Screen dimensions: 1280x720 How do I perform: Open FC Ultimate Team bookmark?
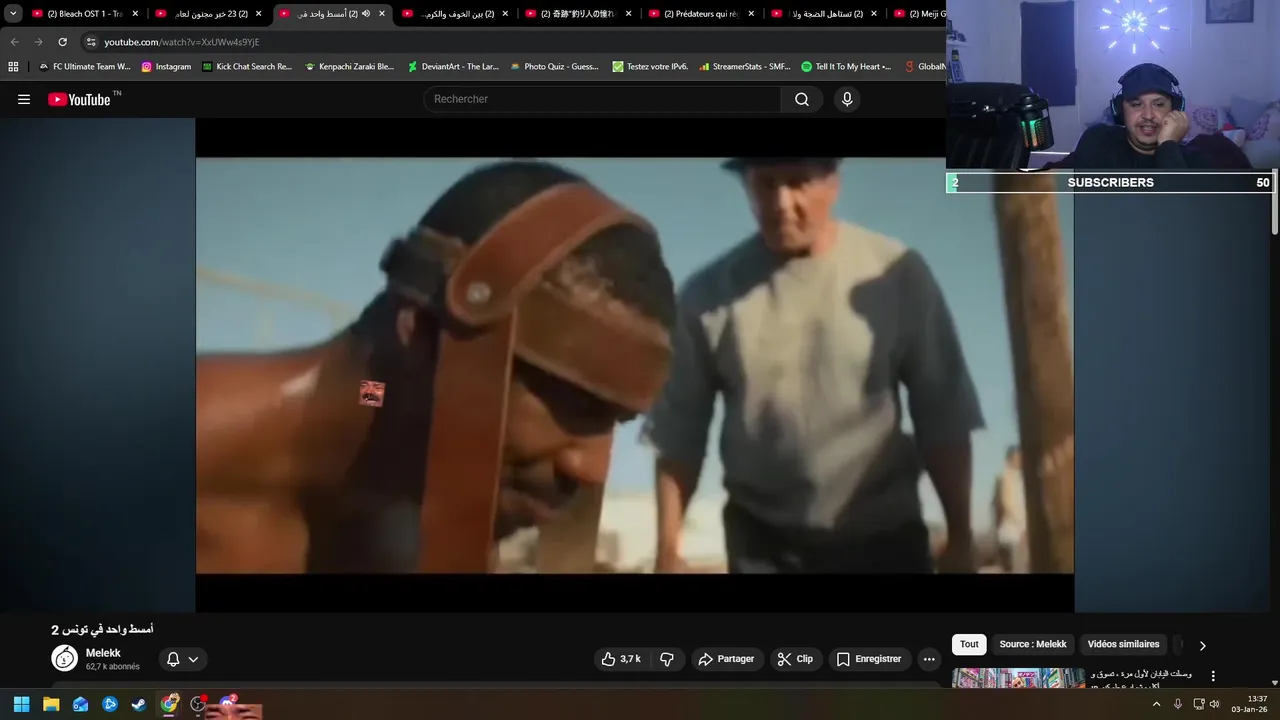[84, 67]
